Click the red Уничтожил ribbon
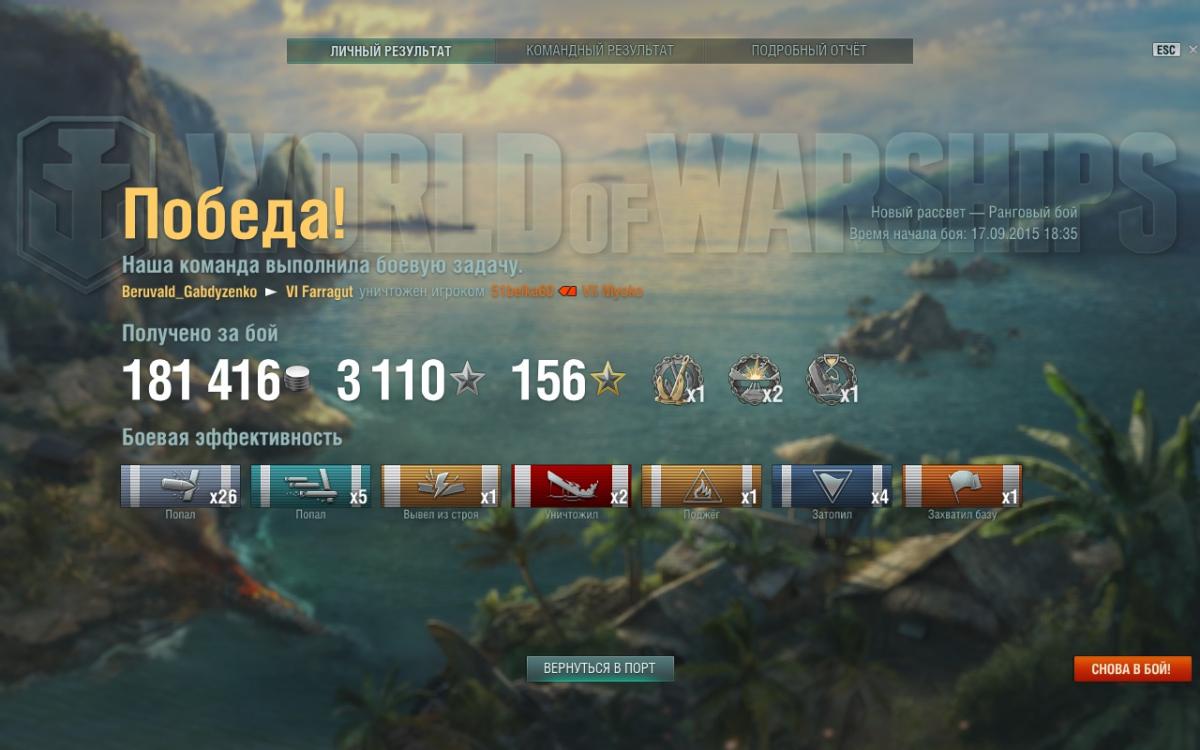This screenshot has width=1200, height=750. point(571,486)
